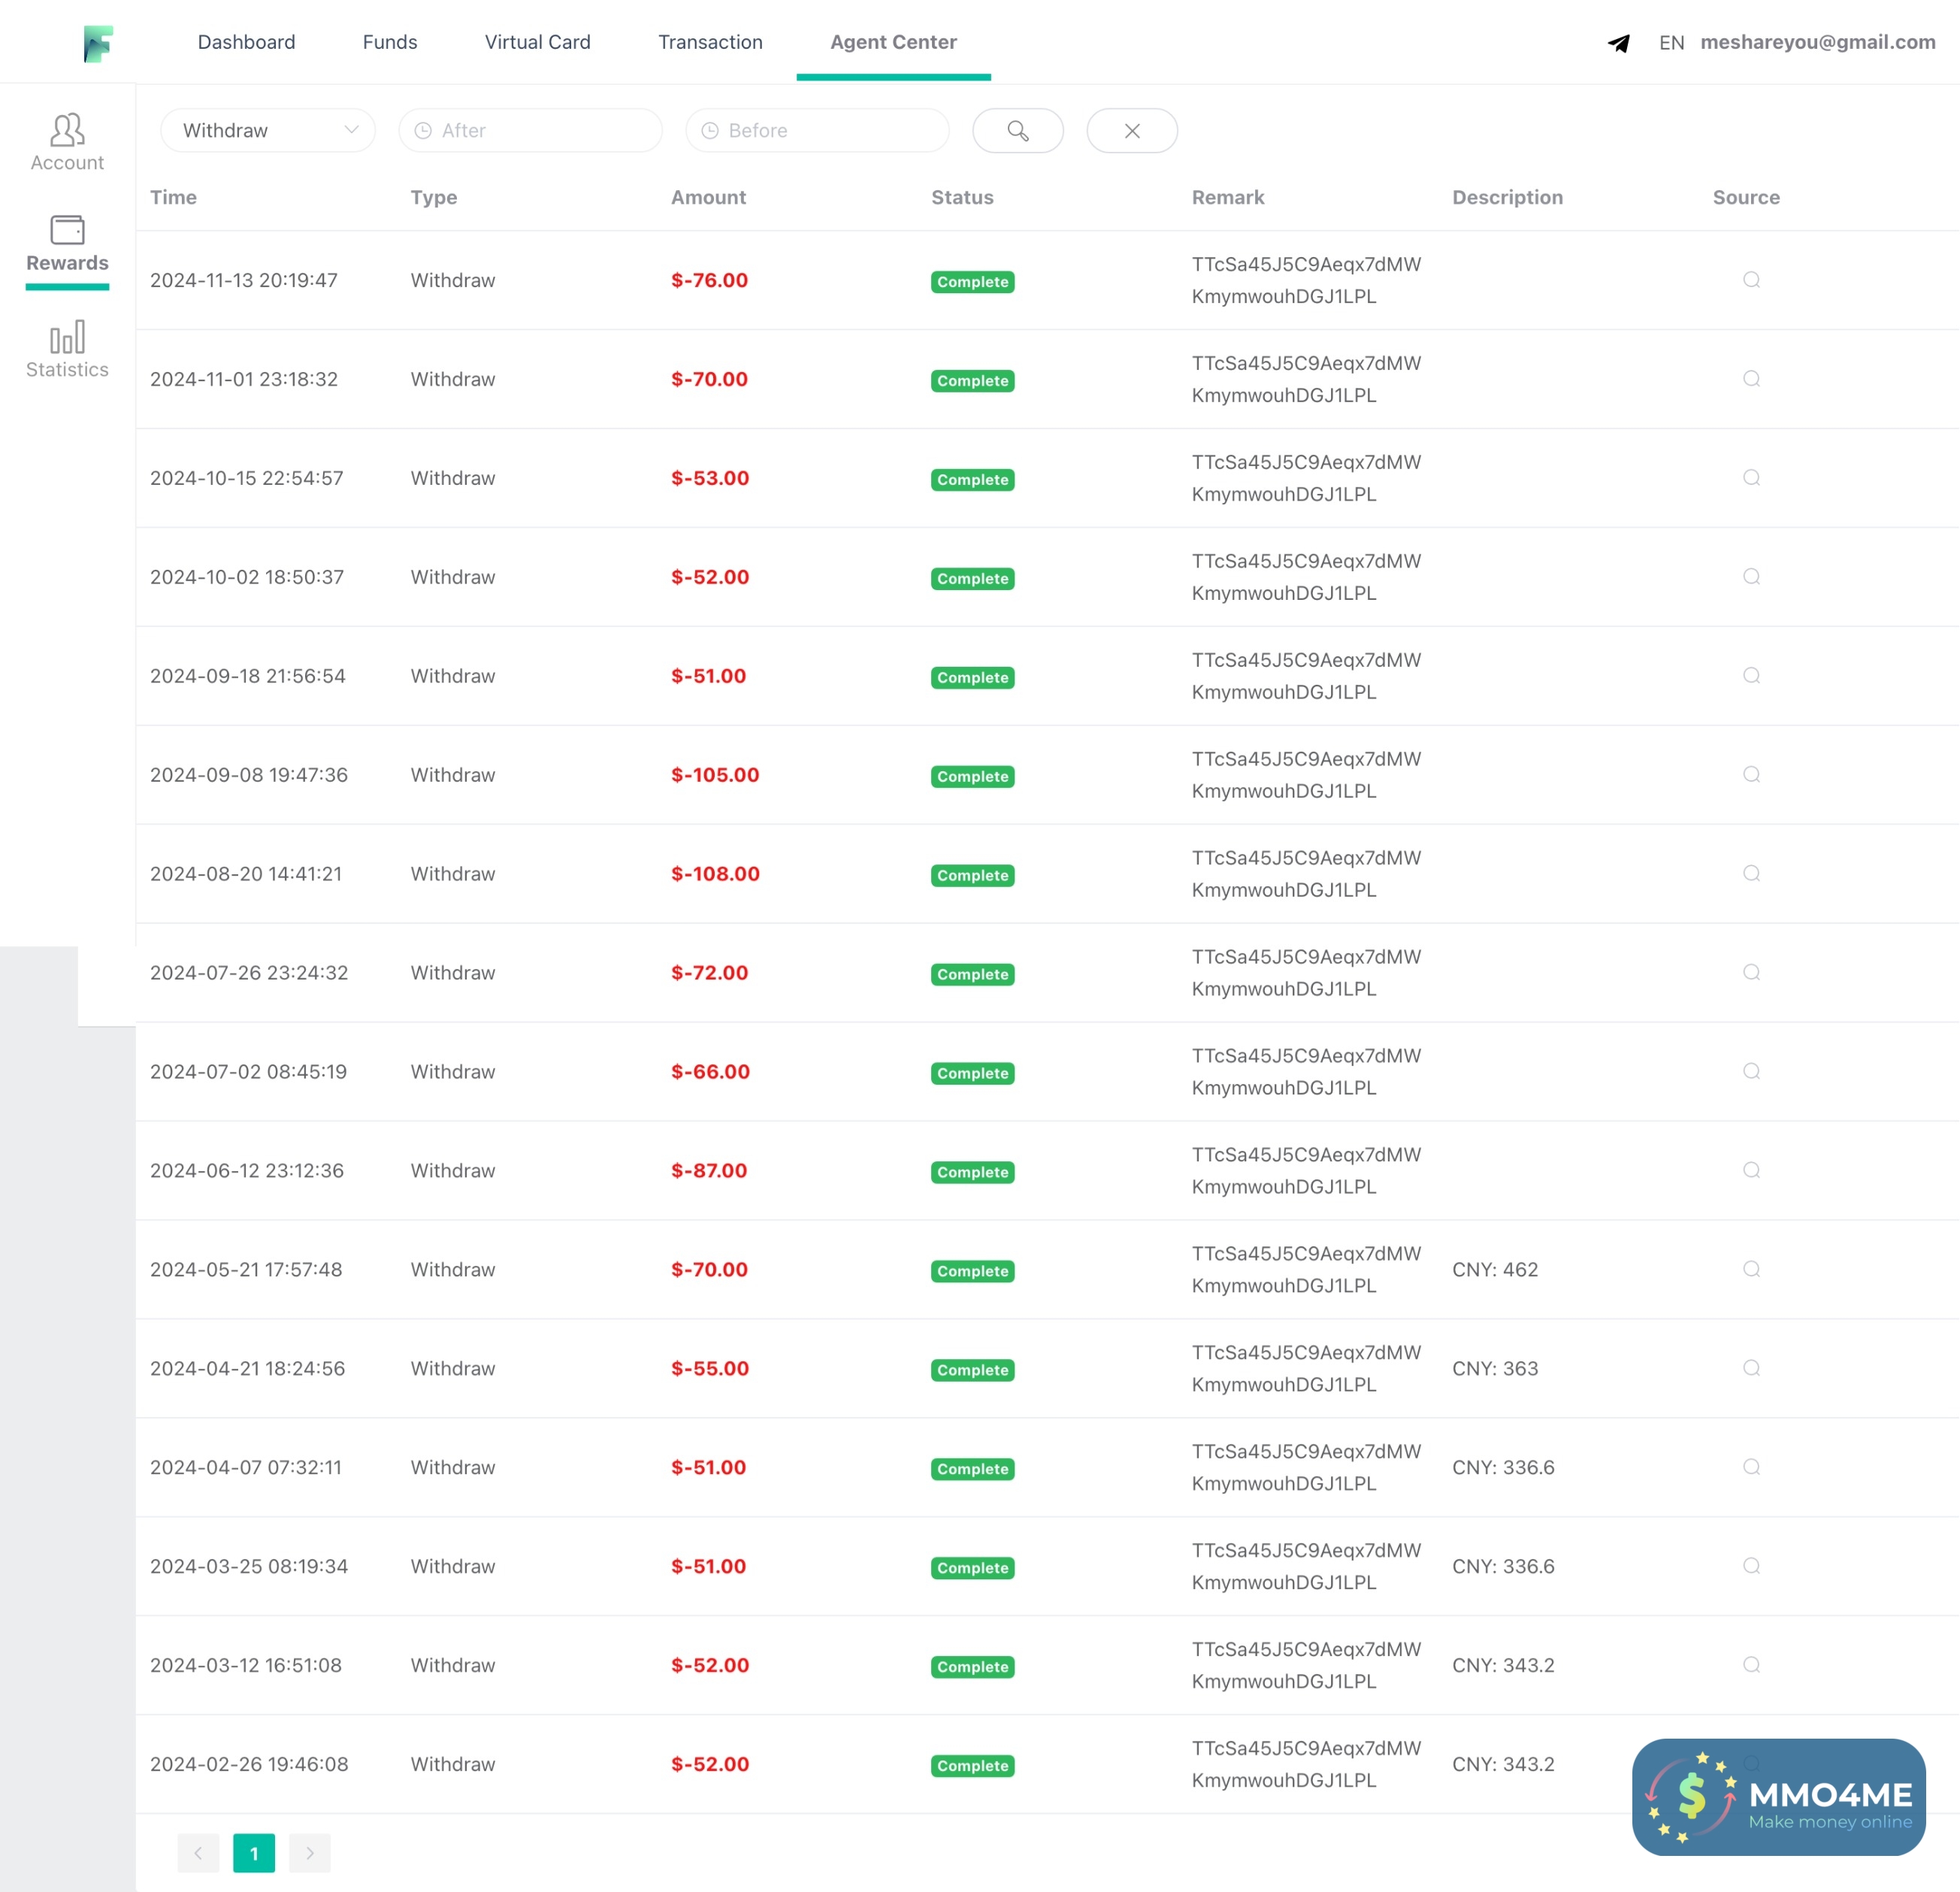Open the Virtual Card tab
Viewport: 1960px width, 1892px height.
[537, 43]
